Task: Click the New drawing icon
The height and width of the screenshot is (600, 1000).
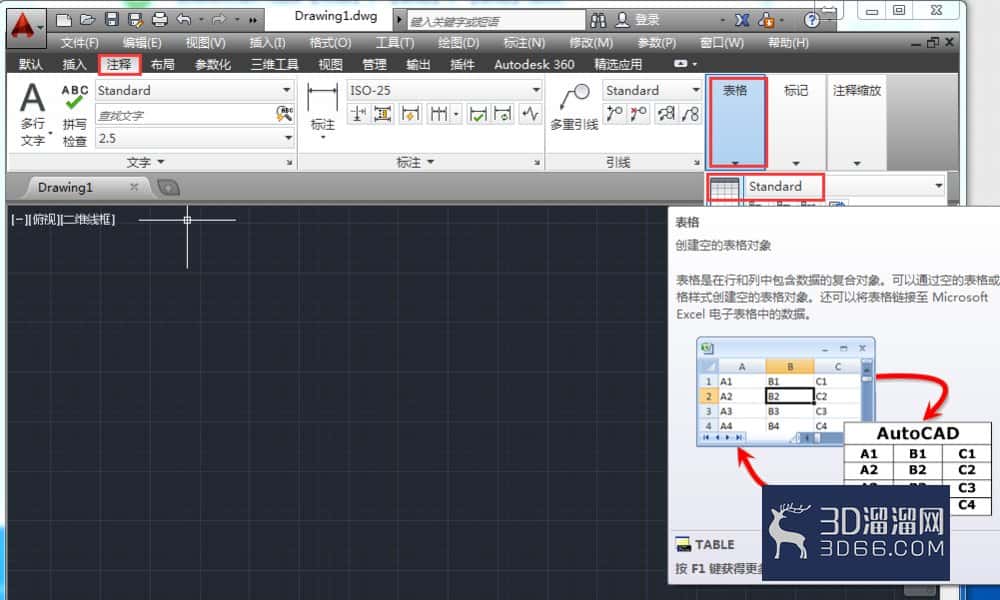Action: [64, 20]
